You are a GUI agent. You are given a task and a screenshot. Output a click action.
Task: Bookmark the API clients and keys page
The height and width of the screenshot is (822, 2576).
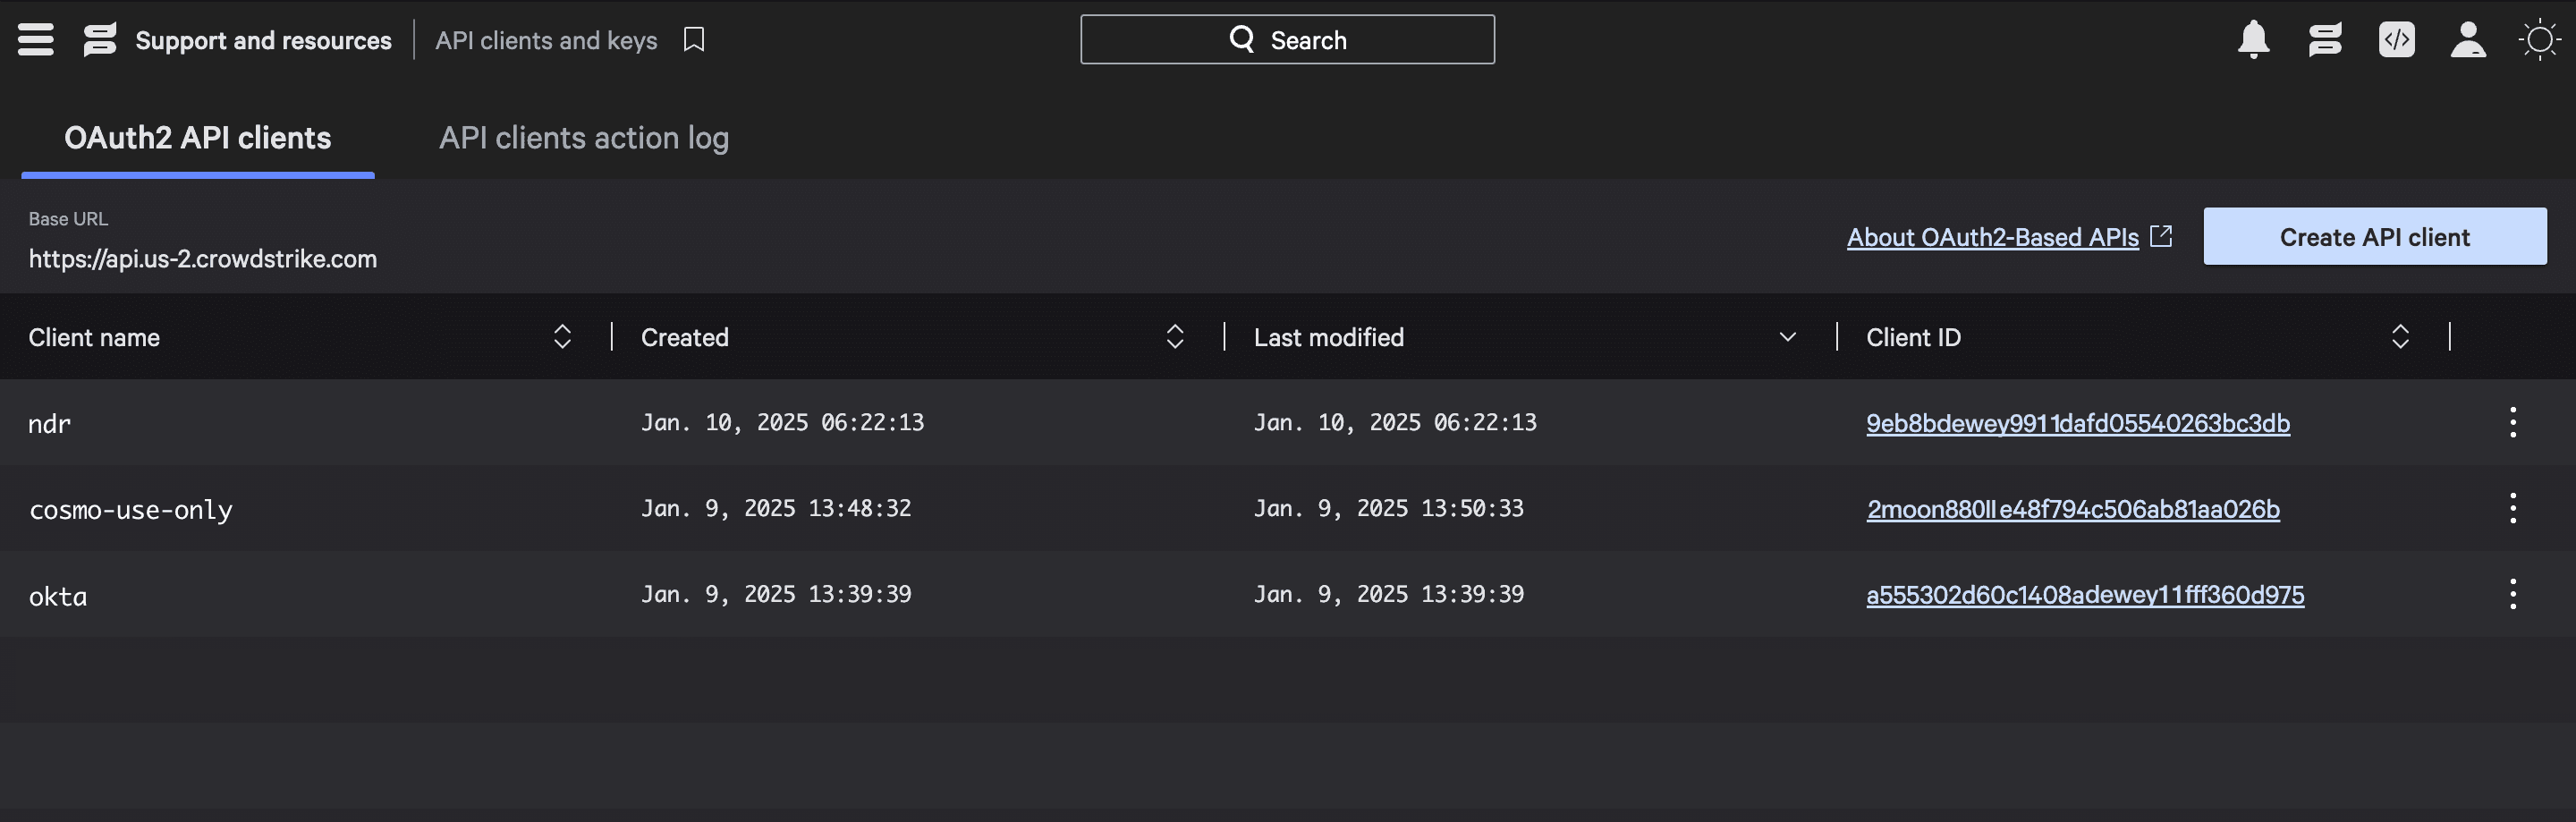tap(693, 39)
